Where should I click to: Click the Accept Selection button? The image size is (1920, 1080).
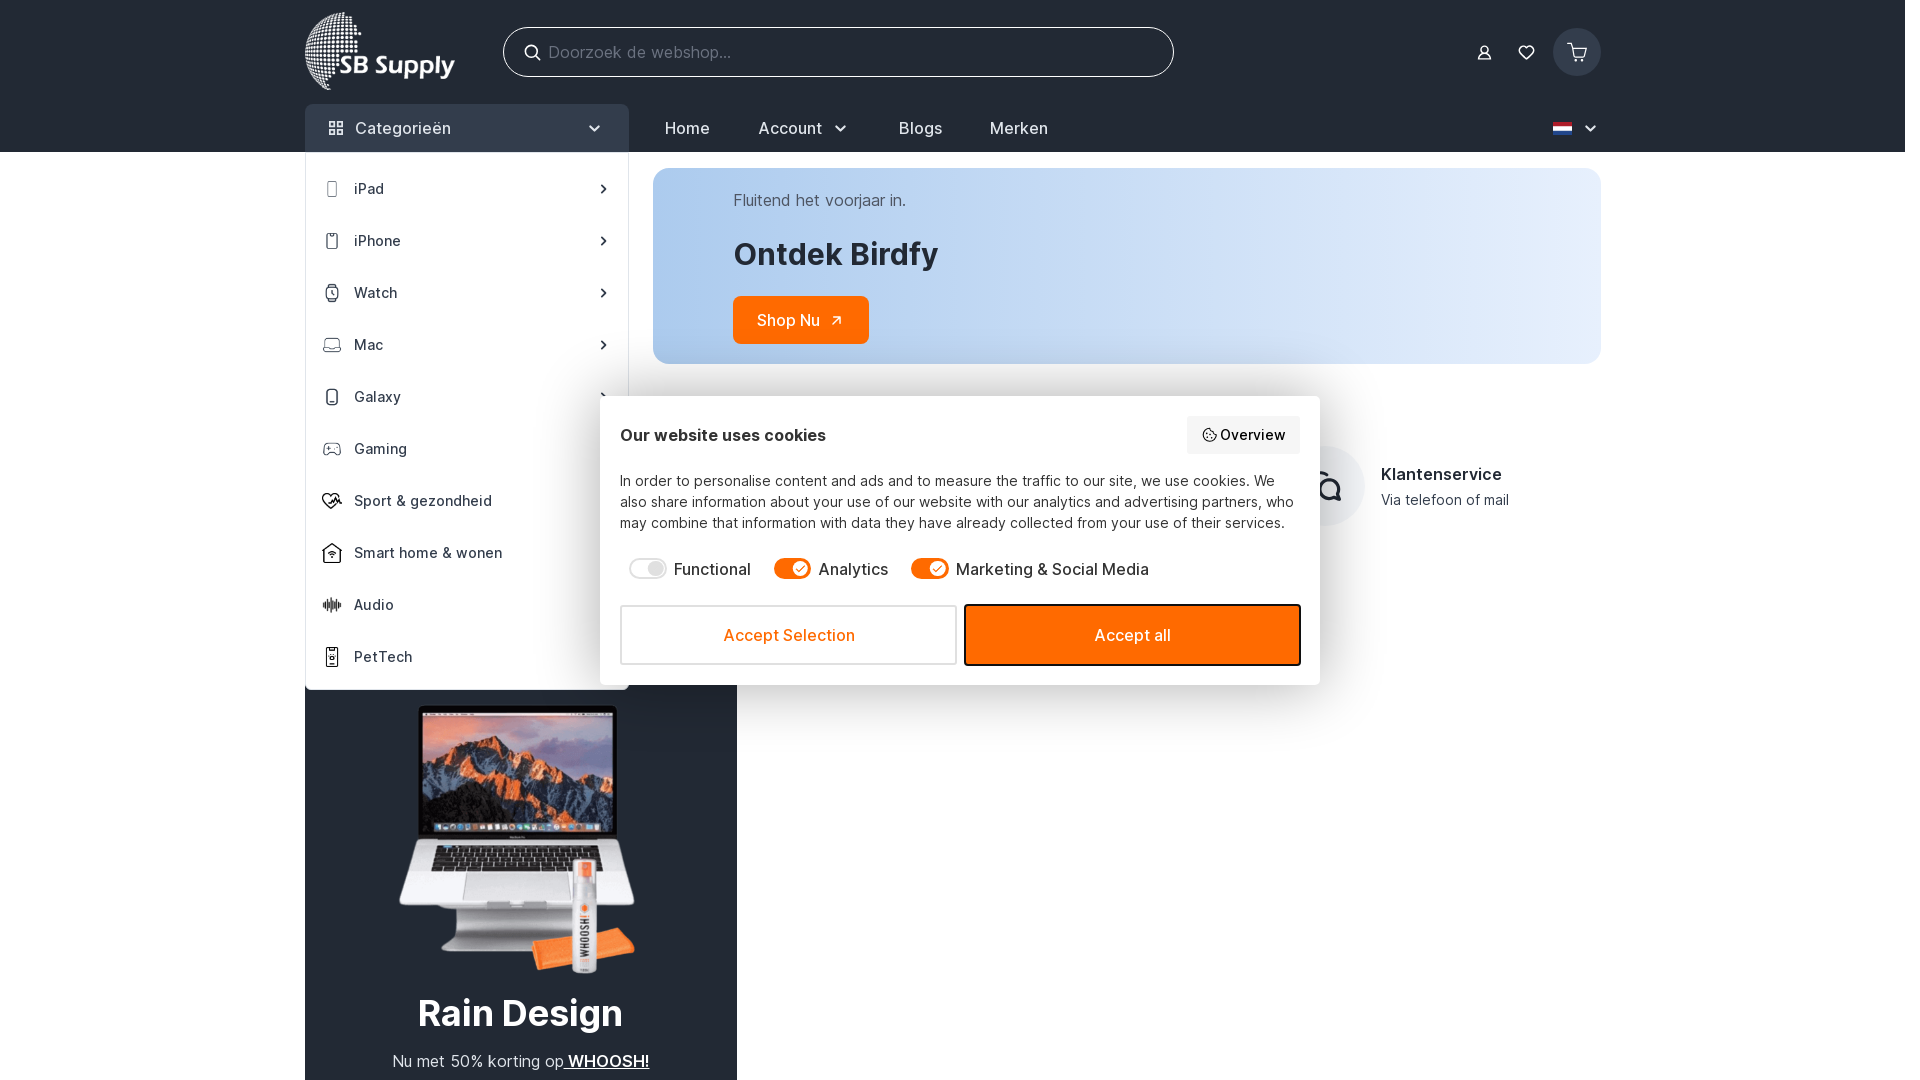[x=788, y=635]
